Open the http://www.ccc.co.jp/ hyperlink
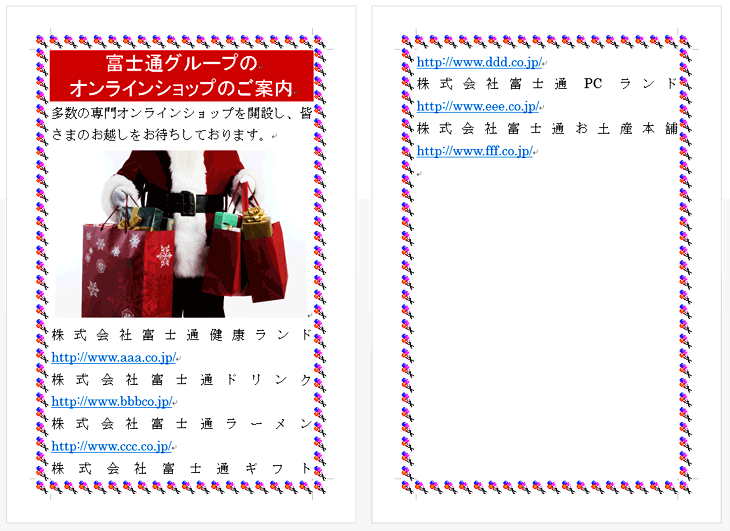The height and width of the screenshot is (531, 730). 112,446
